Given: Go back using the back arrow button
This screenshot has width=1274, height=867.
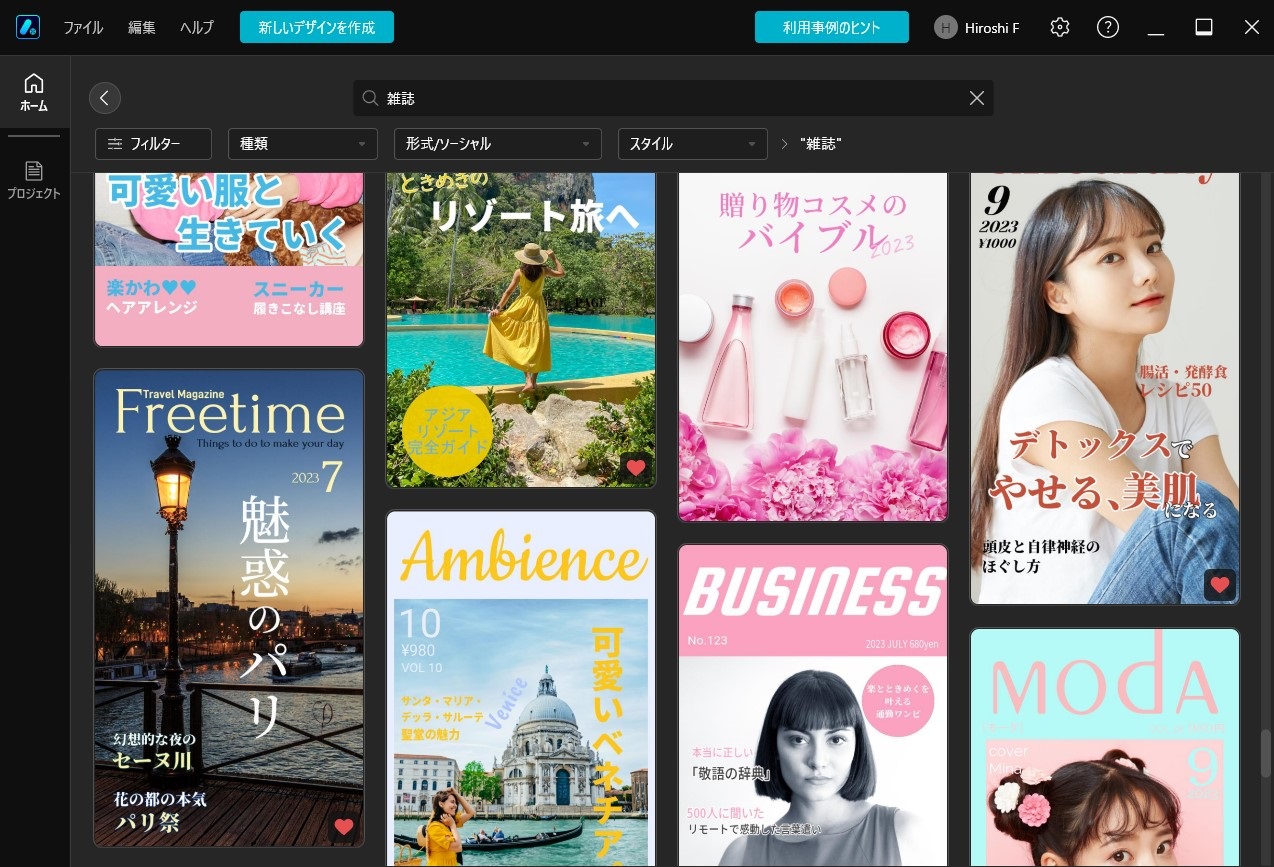Looking at the screenshot, I should (x=105, y=98).
